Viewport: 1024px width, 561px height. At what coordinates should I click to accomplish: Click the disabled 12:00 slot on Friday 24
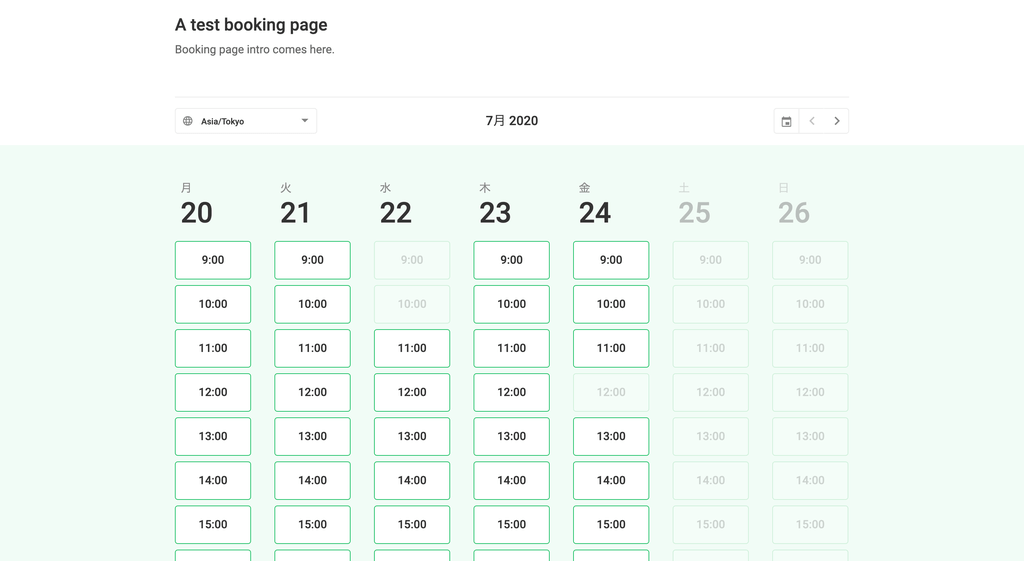611,393
